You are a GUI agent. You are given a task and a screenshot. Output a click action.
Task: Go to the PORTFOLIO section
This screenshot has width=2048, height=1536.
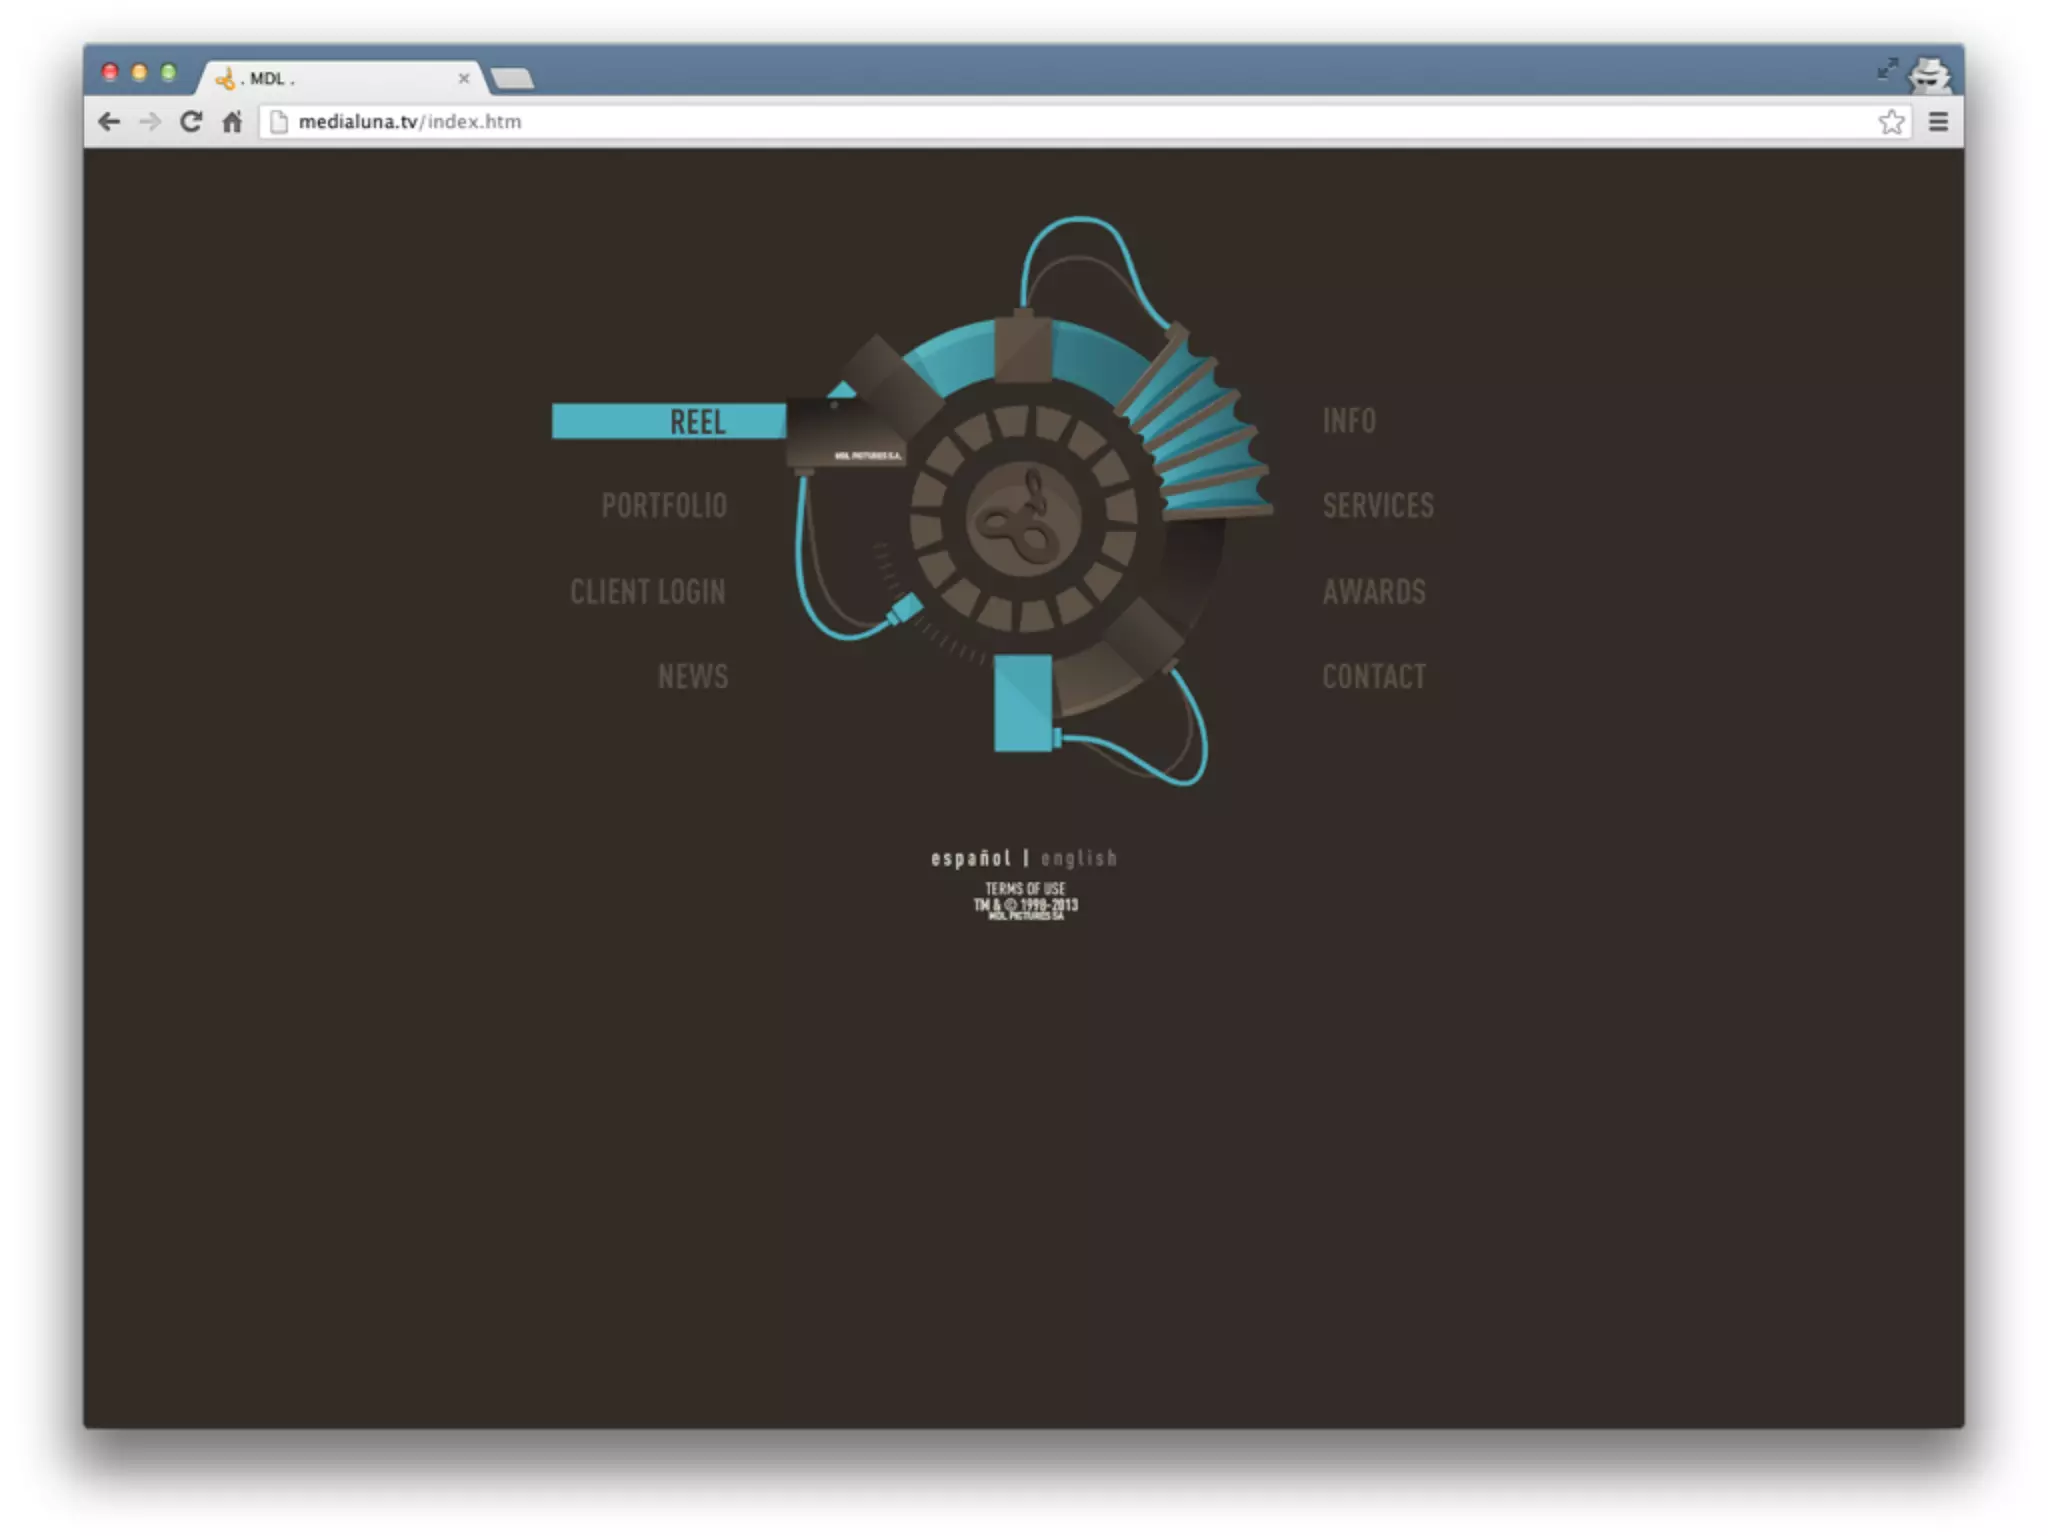pyautogui.click(x=664, y=506)
